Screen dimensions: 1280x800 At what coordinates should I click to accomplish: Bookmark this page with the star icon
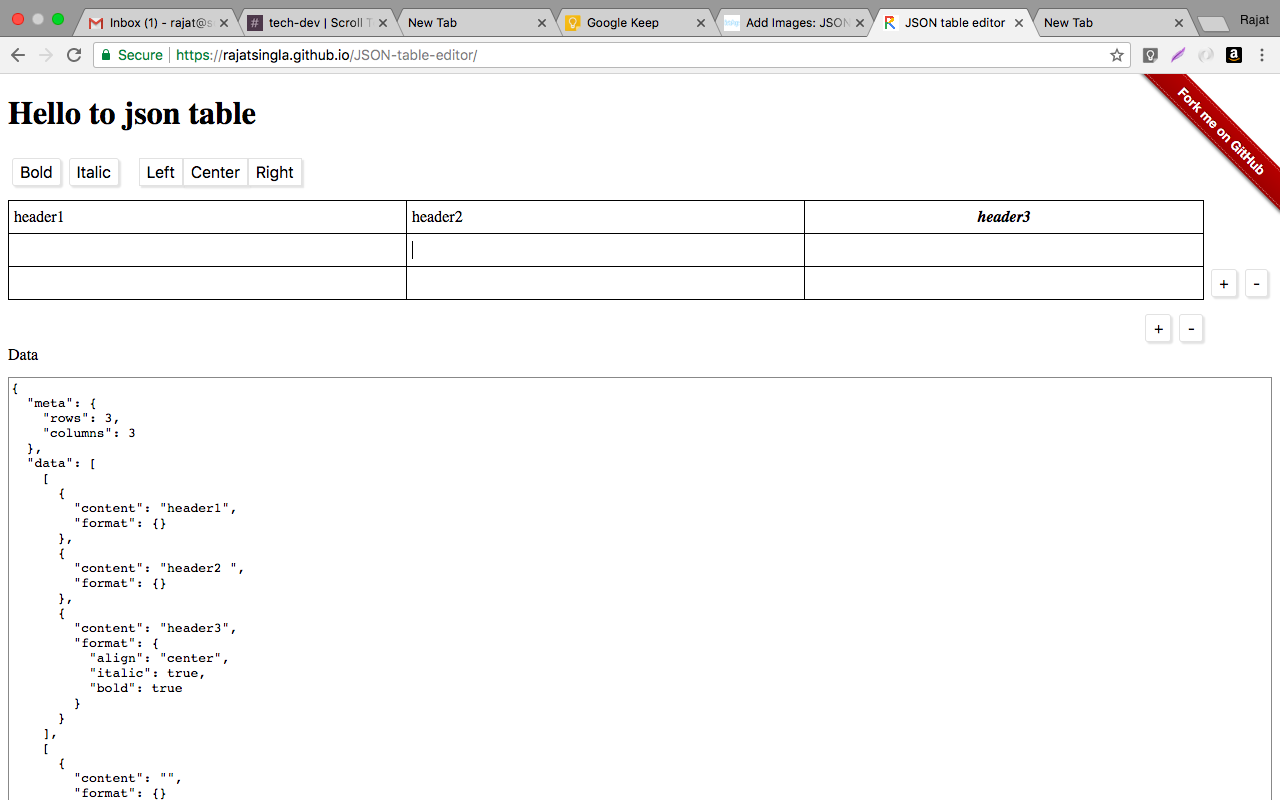point(1117,55)
